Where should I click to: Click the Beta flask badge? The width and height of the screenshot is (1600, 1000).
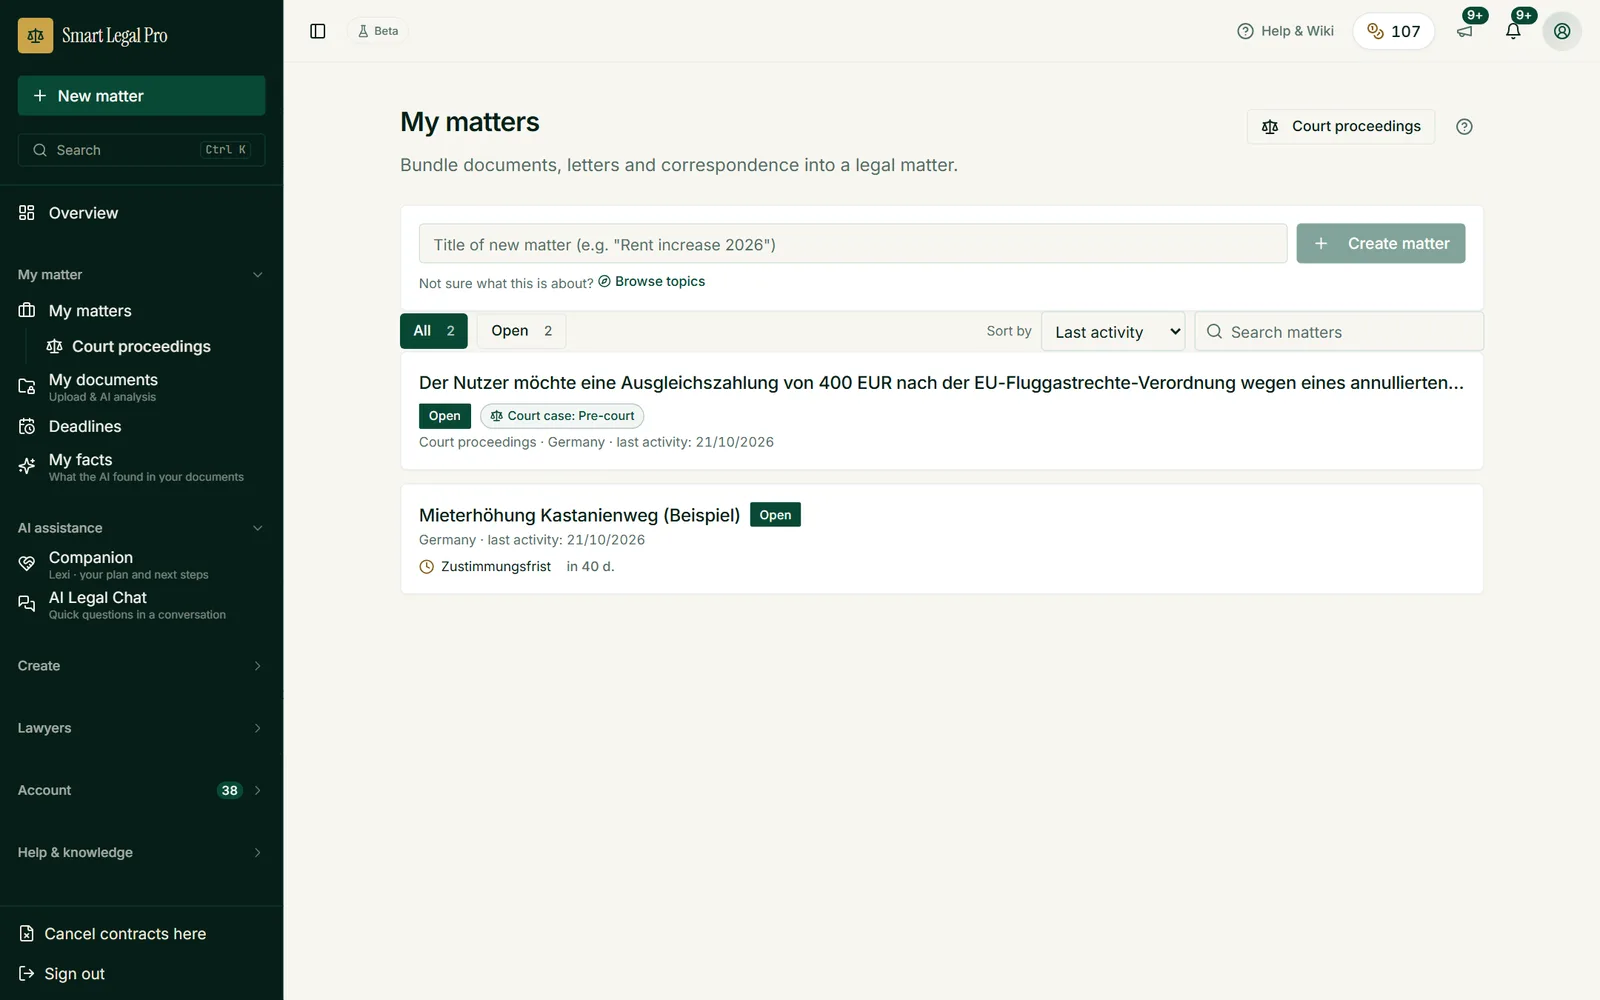coord(378,31)
